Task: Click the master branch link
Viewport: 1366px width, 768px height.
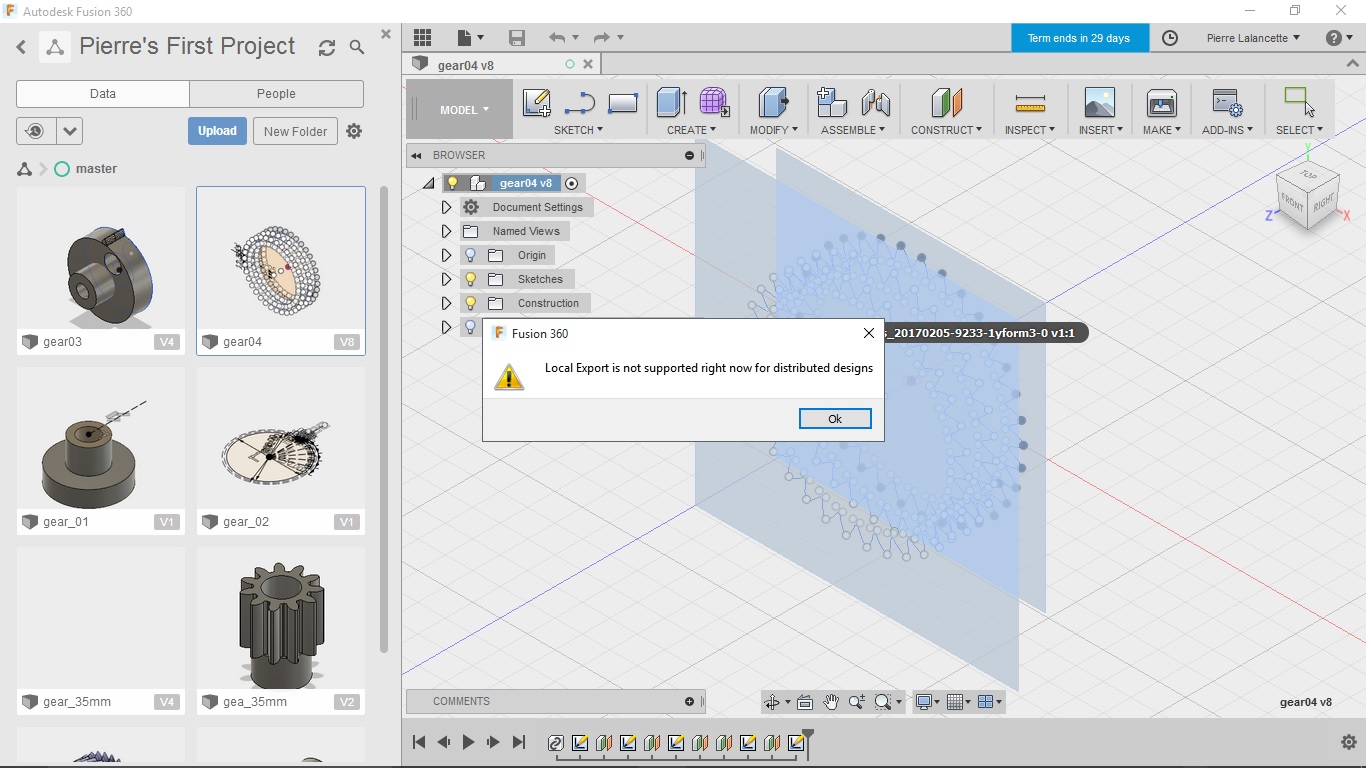Action: tap(96, 169)
